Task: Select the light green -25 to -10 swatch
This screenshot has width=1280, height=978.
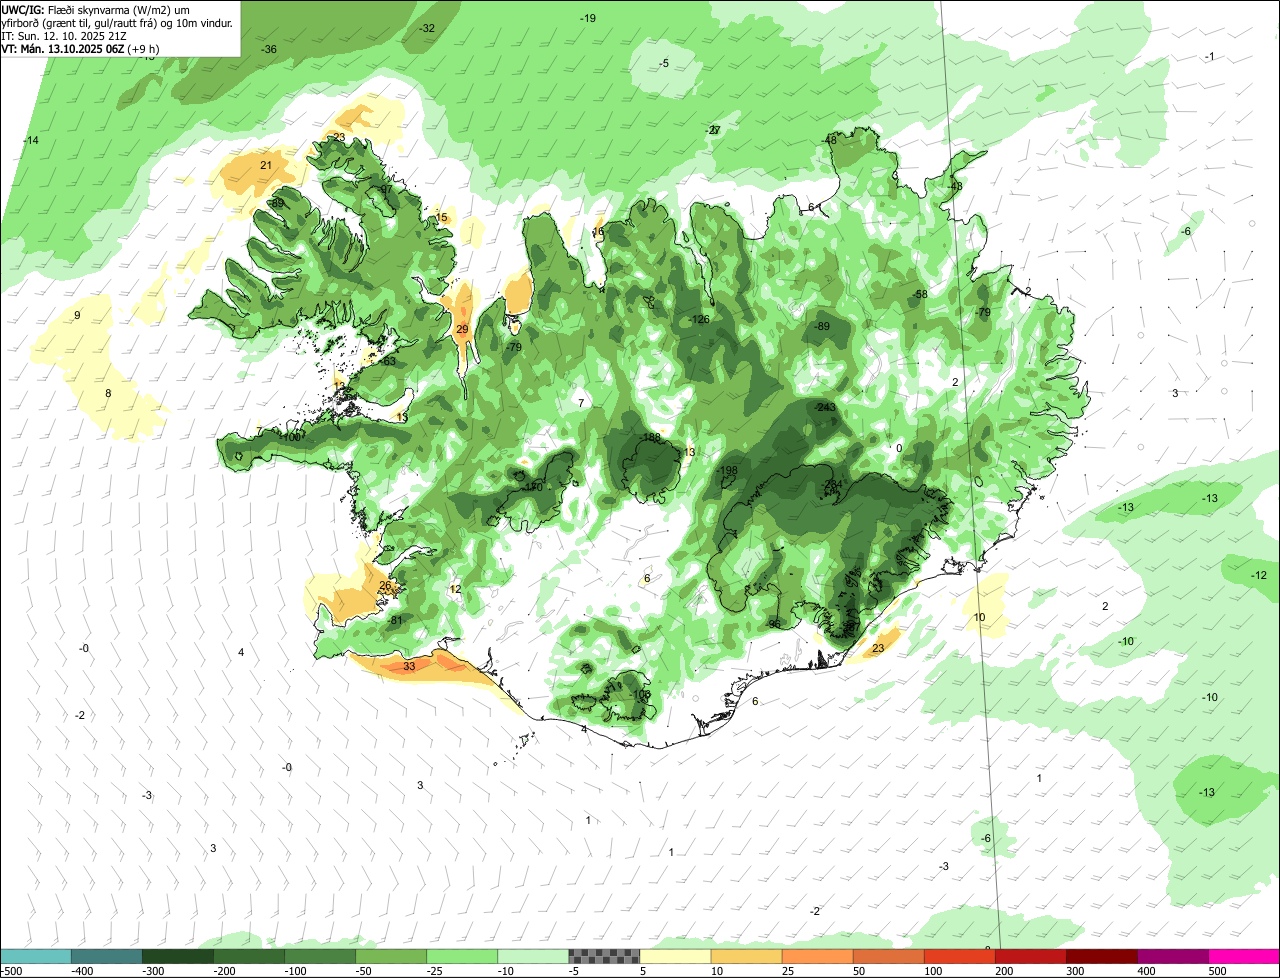Action: coord(462,956)
